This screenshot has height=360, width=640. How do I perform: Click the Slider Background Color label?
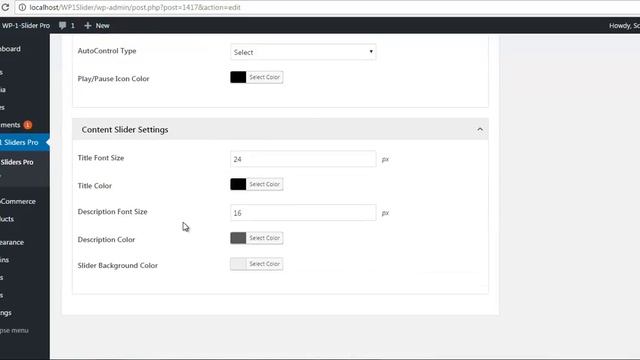point(118,265)
